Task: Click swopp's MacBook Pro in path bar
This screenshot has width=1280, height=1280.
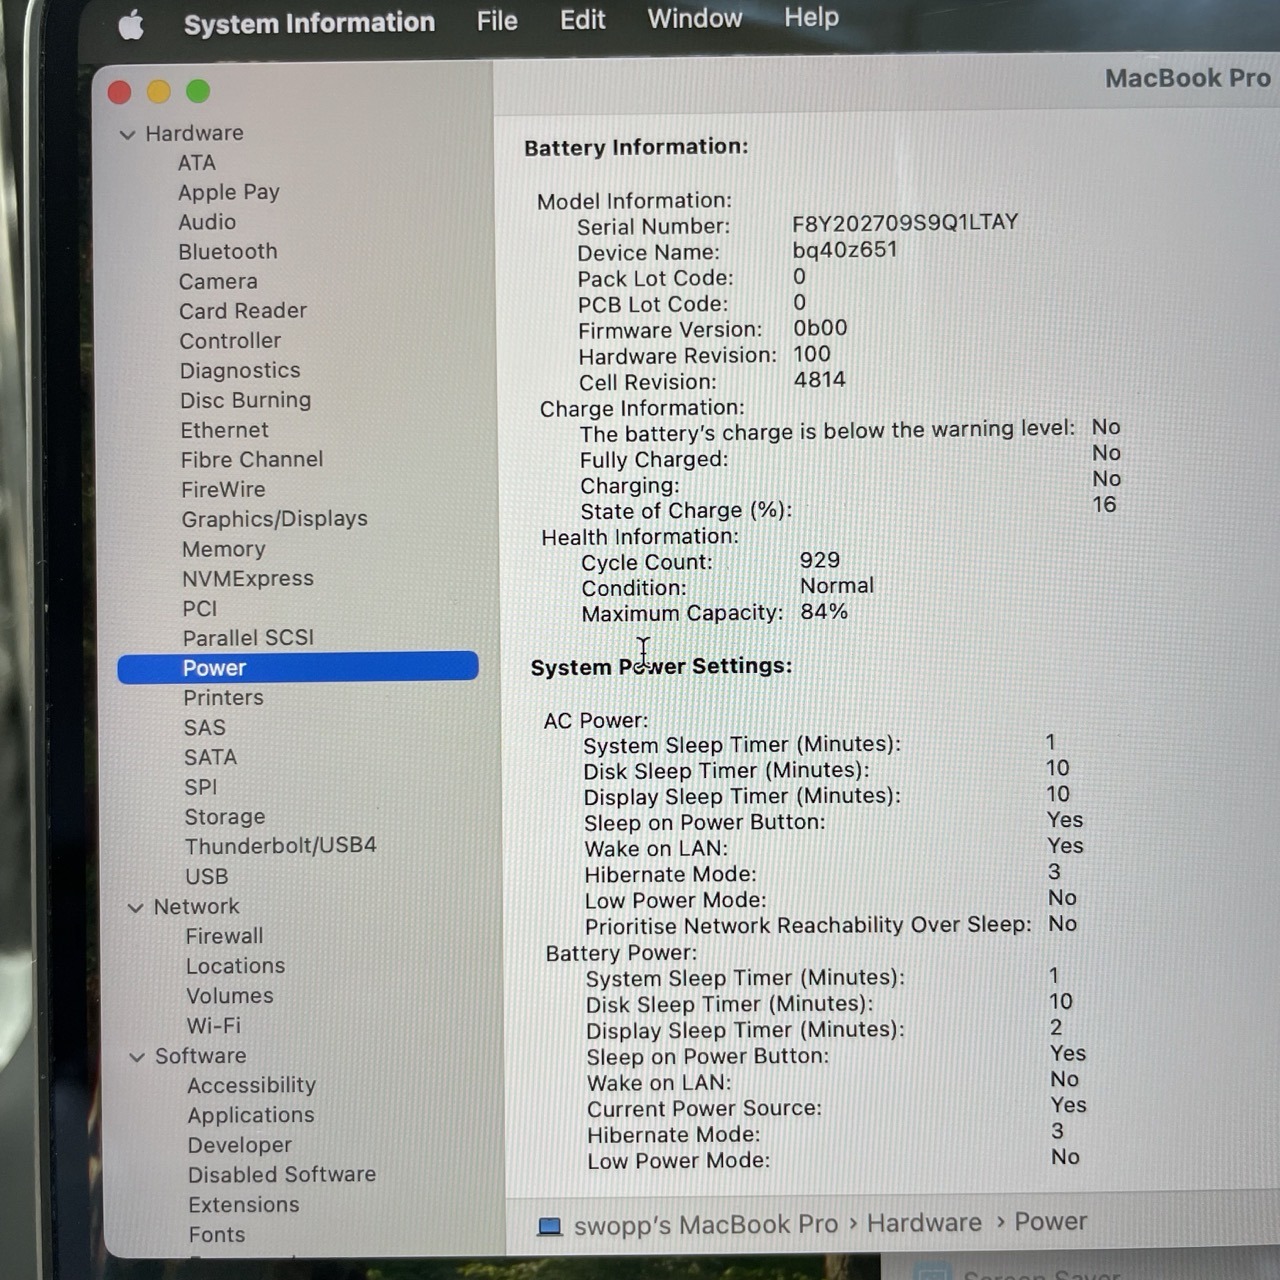Action: [706, 1226]
